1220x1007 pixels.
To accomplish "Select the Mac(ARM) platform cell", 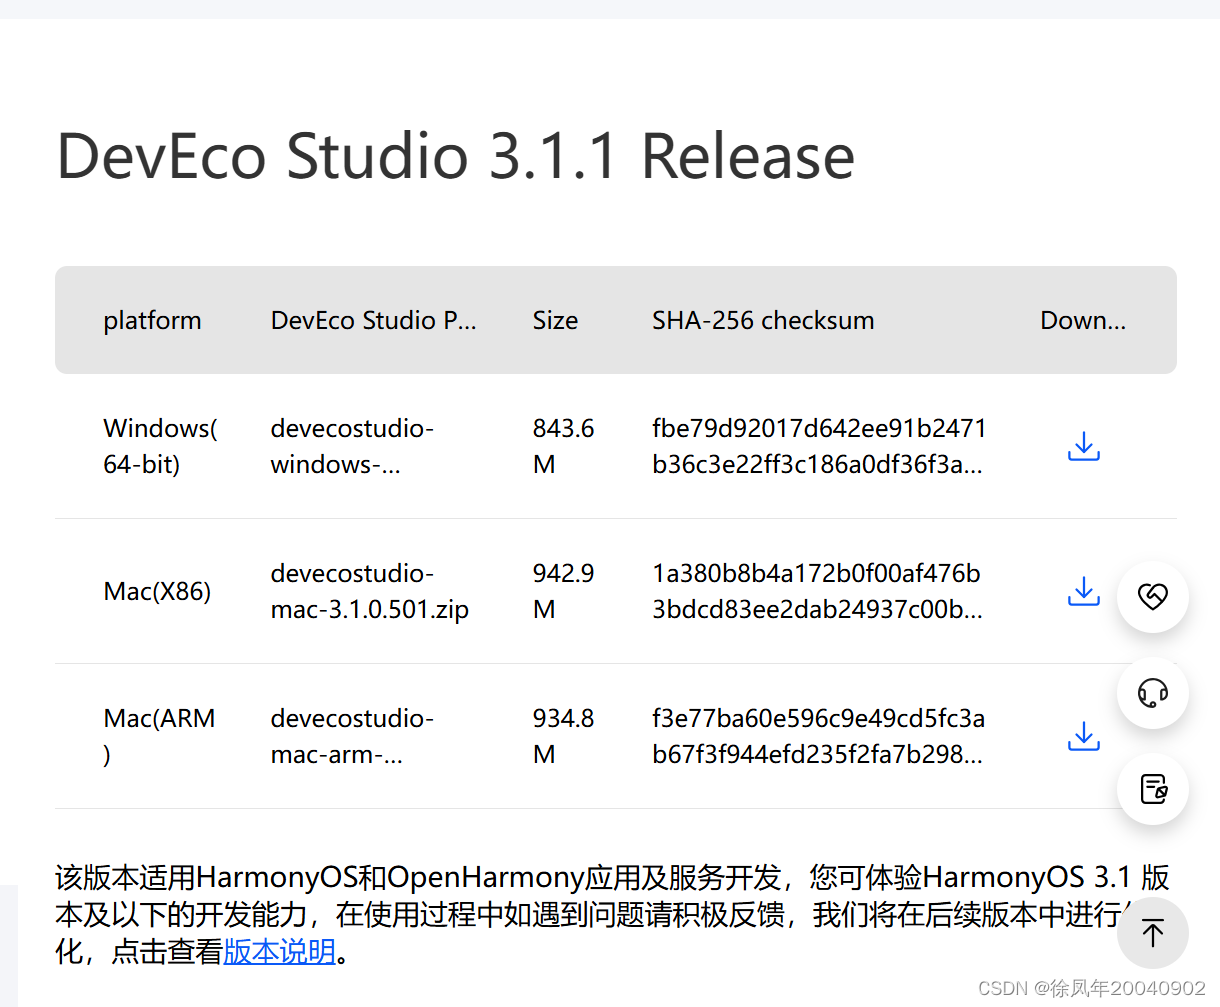I will pyautogui.click(x=159, y=736).
